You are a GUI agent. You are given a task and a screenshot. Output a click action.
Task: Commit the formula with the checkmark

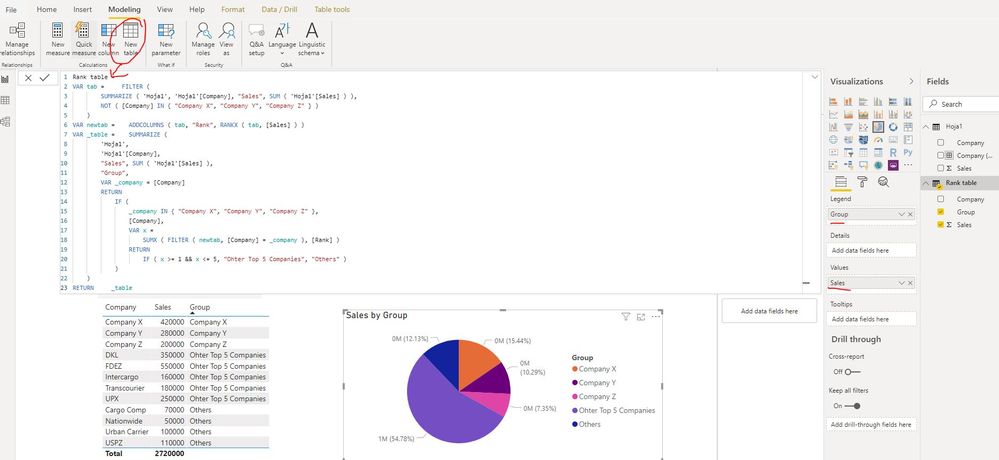(44, 78)
